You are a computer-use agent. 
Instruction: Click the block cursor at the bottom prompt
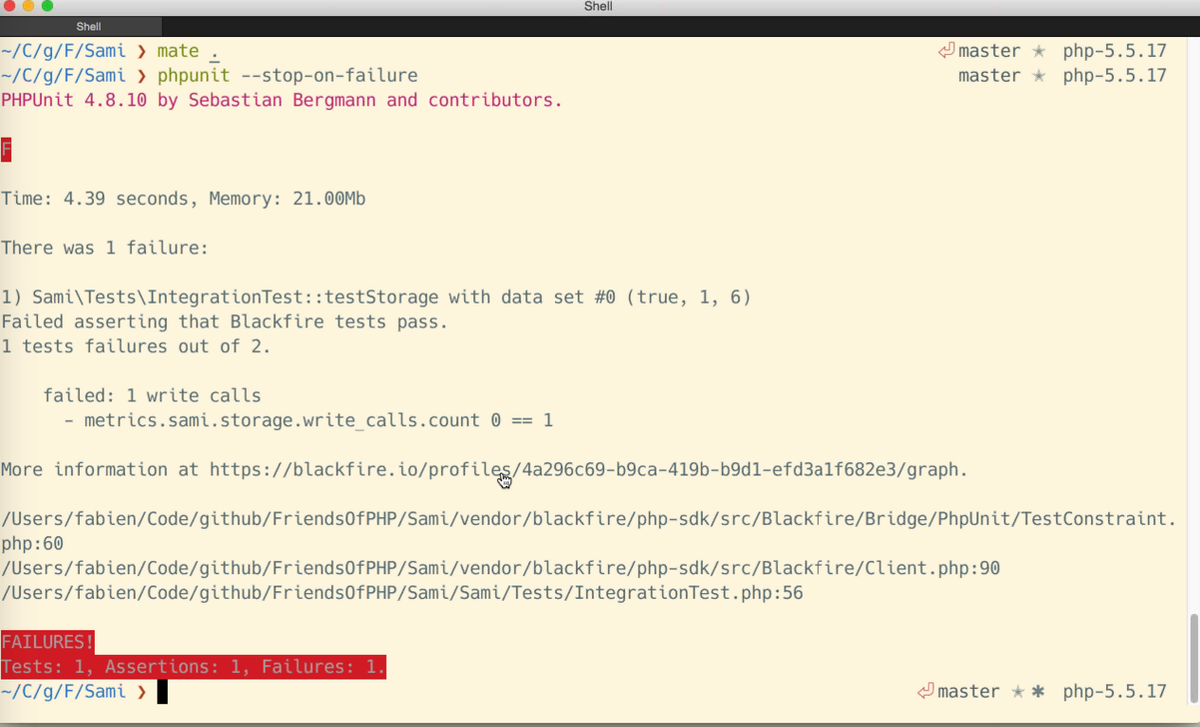(x=162, y=692)
